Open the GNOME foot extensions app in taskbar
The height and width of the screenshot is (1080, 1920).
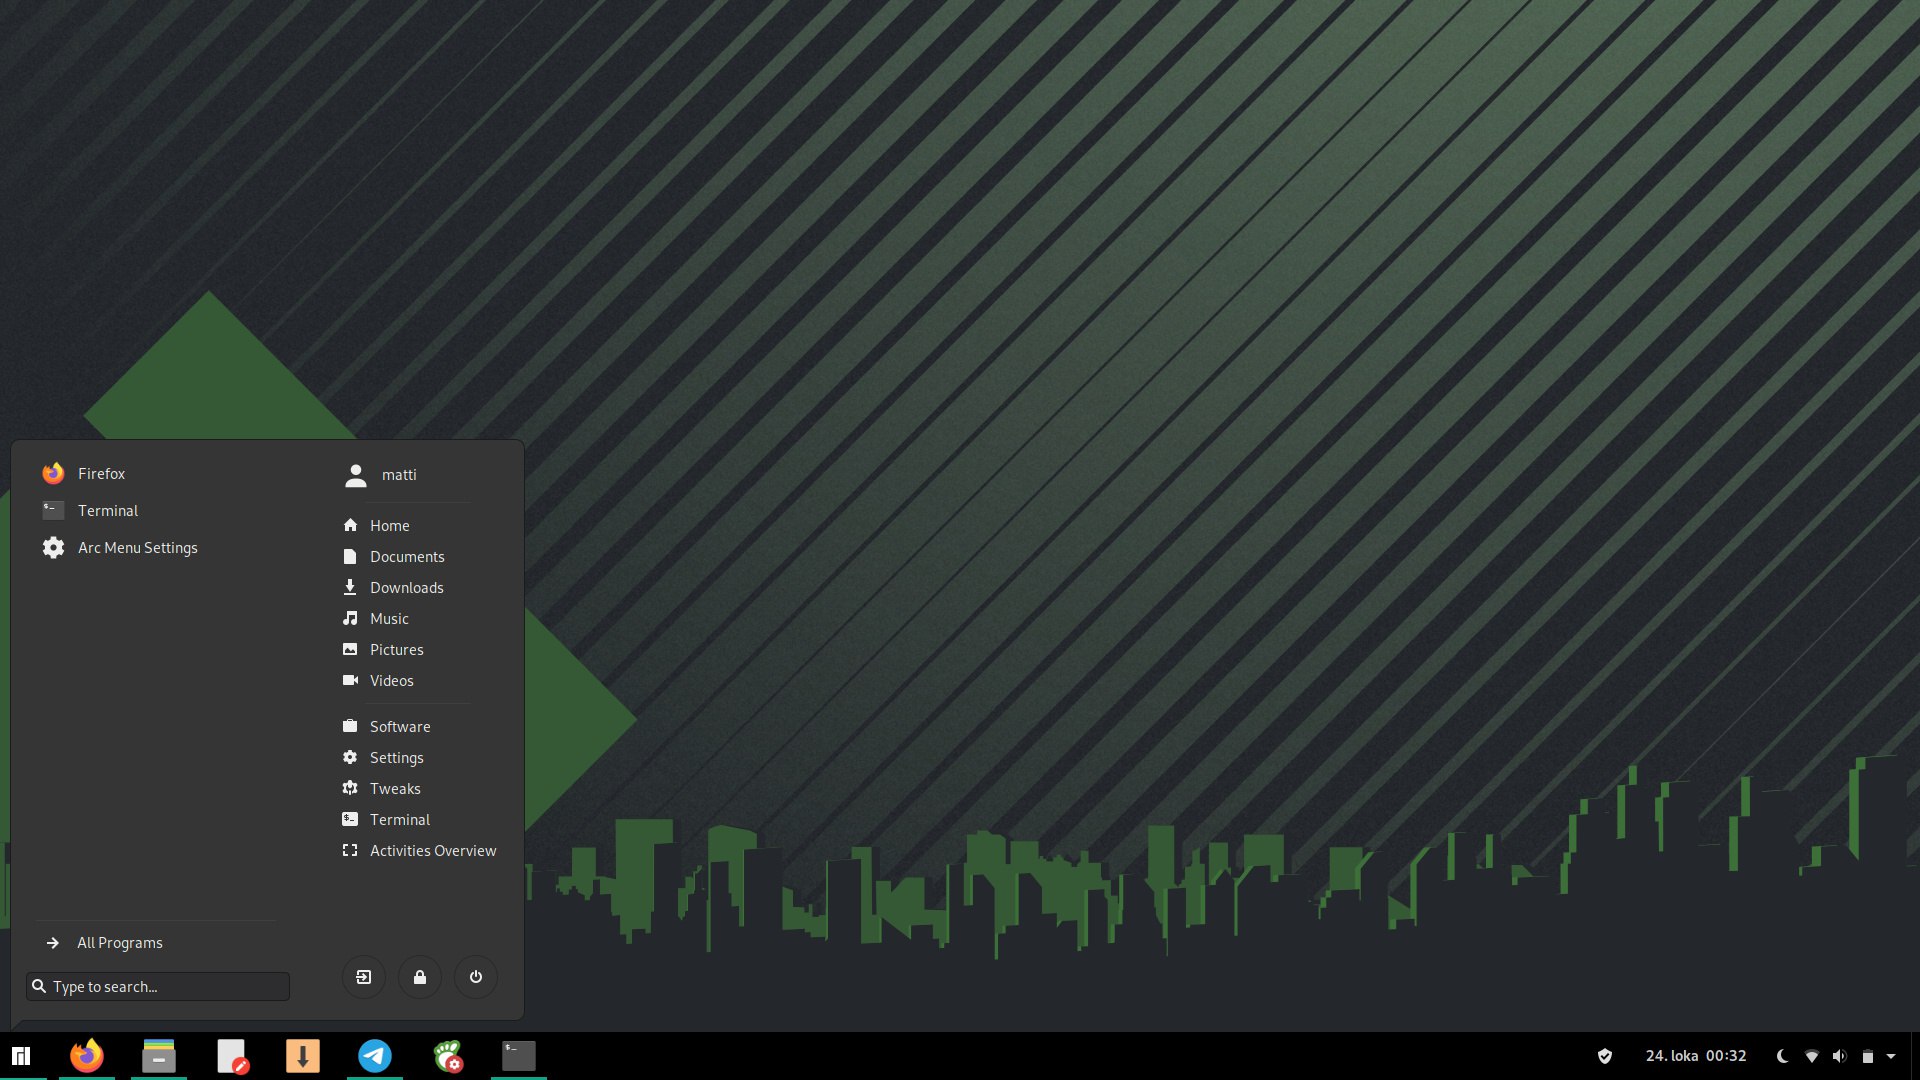point(447,1056)
